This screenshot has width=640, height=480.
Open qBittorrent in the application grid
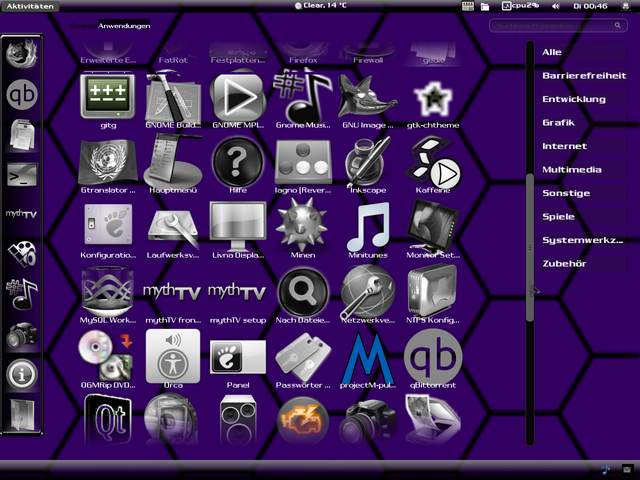(x=433, y=356)
